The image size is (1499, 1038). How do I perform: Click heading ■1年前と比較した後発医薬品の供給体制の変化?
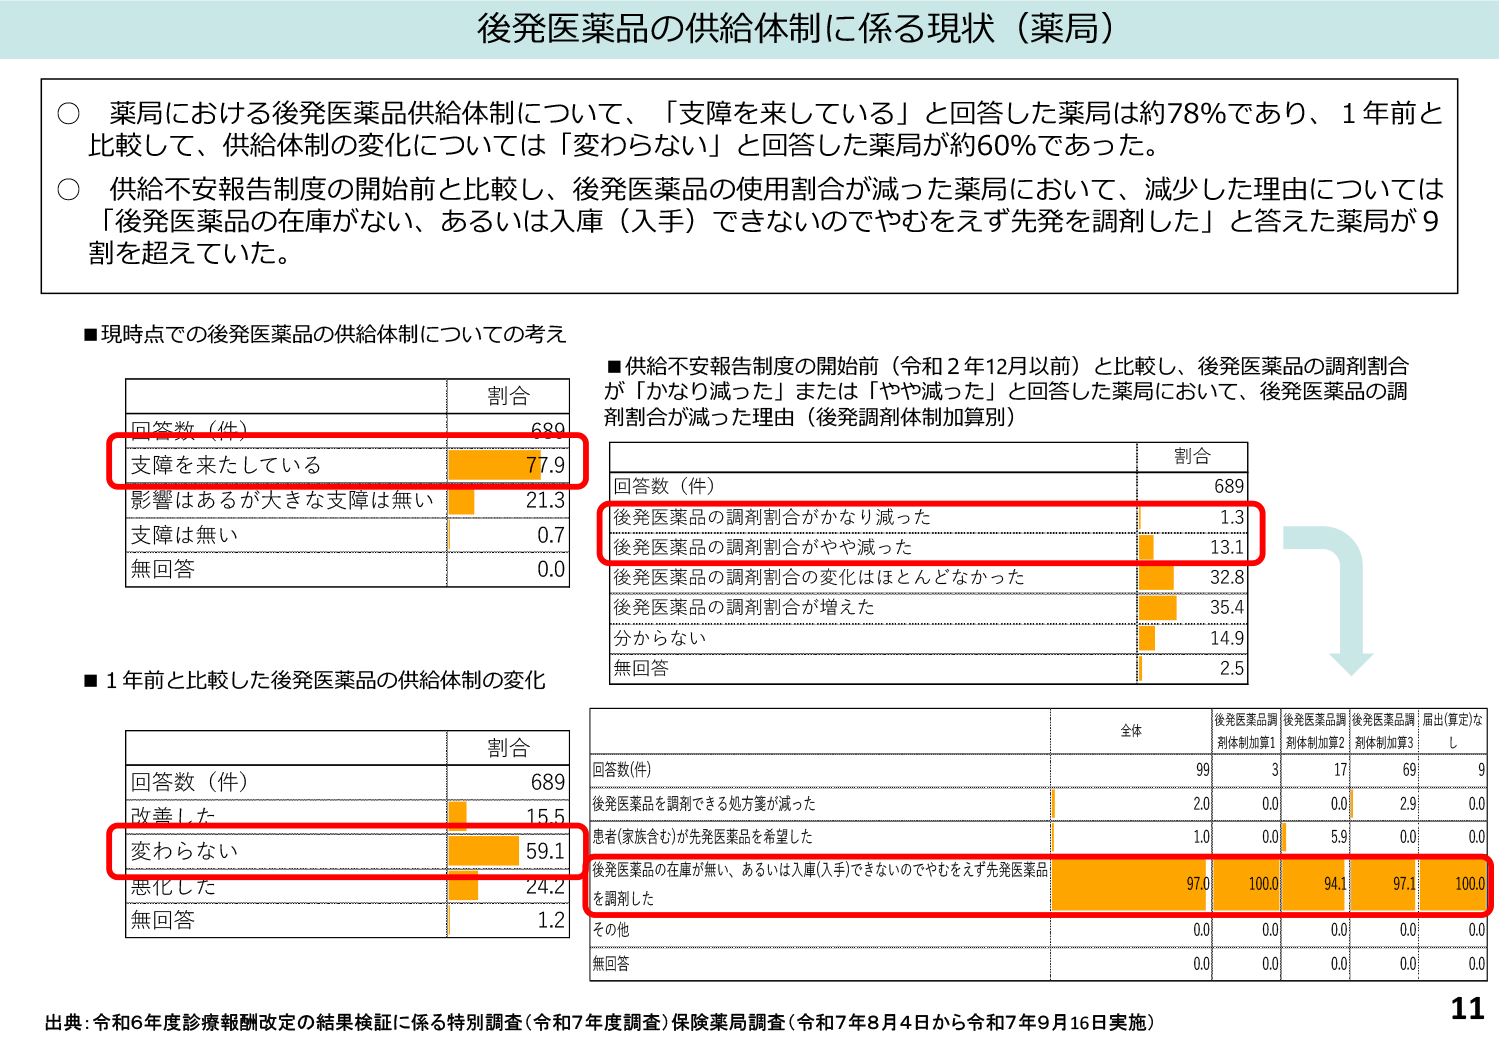pos(315,680)
